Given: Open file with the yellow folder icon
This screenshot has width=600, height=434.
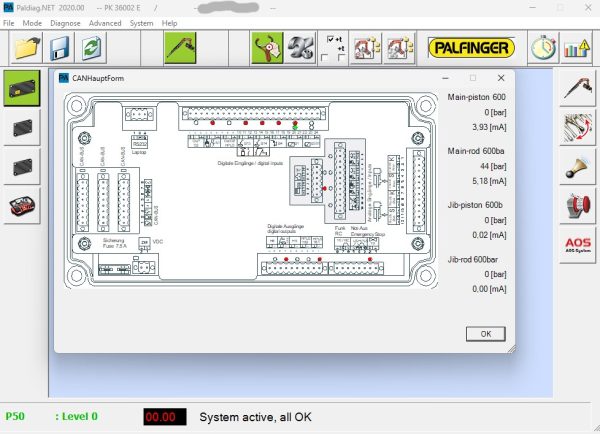Looking at the screenshot, I should point(26,48).
